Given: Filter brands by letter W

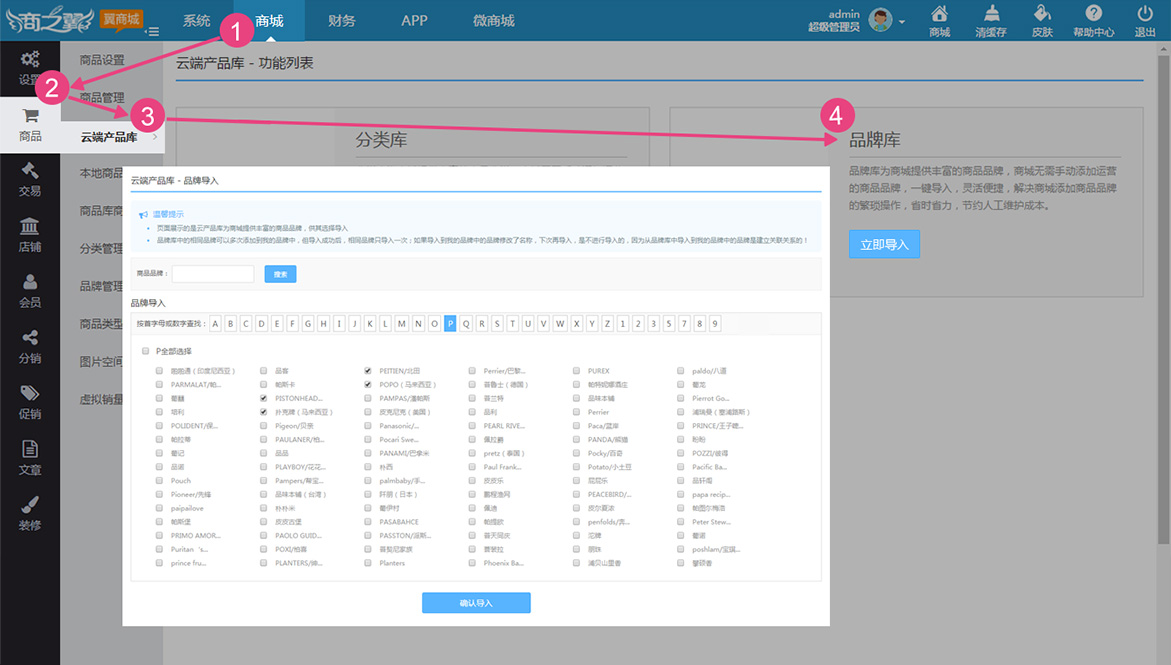Looking at the screenshot, I should click(560, 324).
